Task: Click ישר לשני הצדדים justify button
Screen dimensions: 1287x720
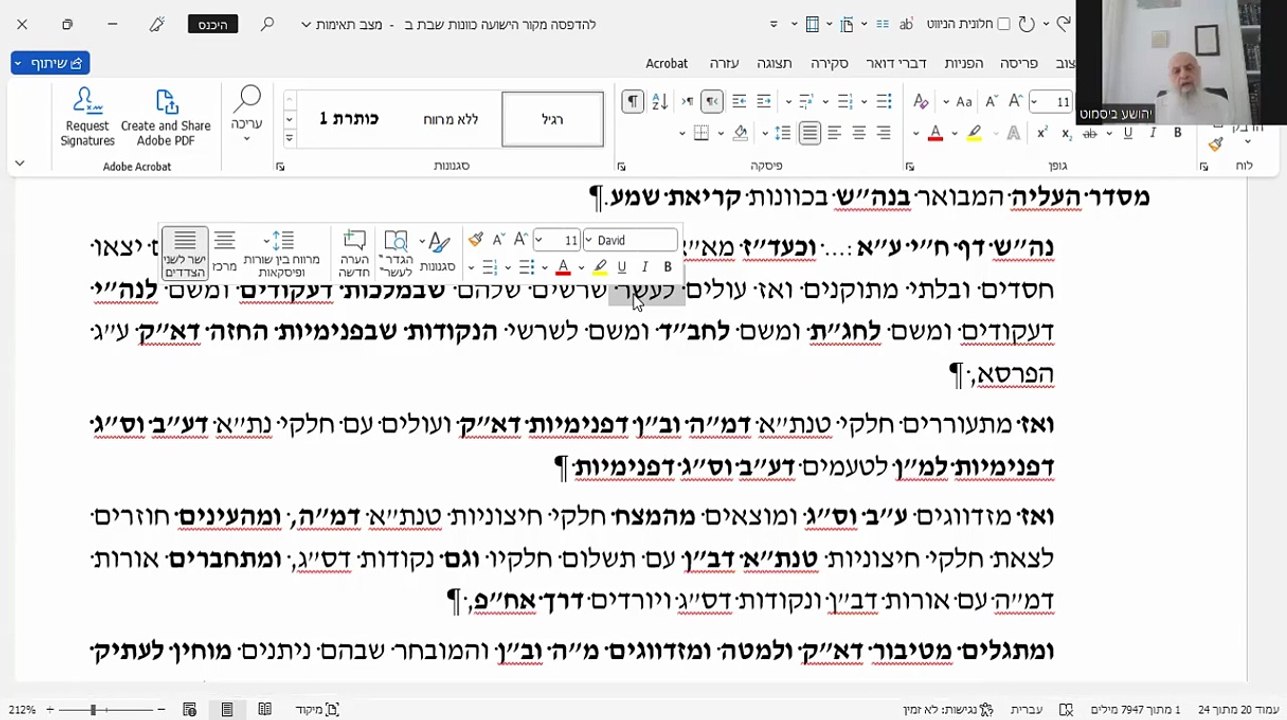Action: (185, 253)
